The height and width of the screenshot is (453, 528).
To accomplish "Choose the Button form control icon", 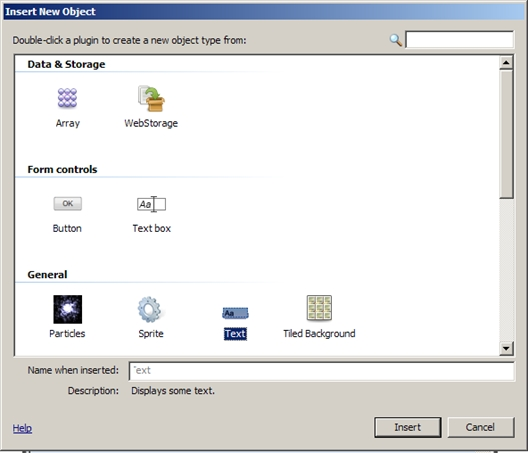I will pos(67,203).
